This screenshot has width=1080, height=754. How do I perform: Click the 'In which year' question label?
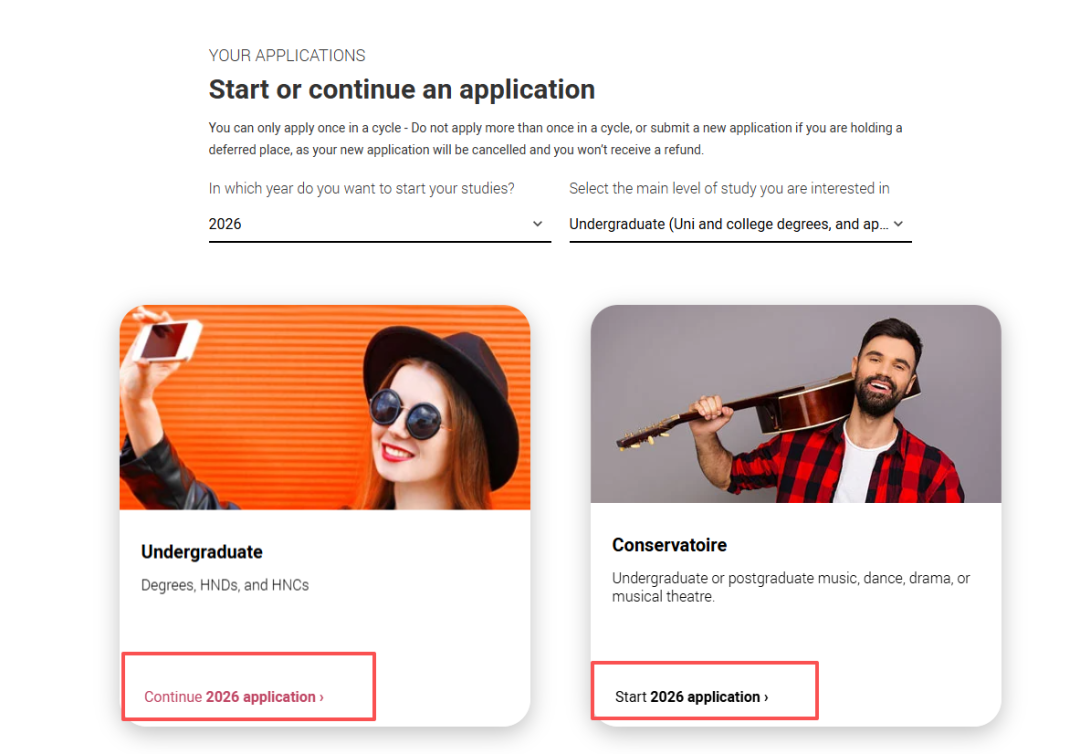[362, 188]
